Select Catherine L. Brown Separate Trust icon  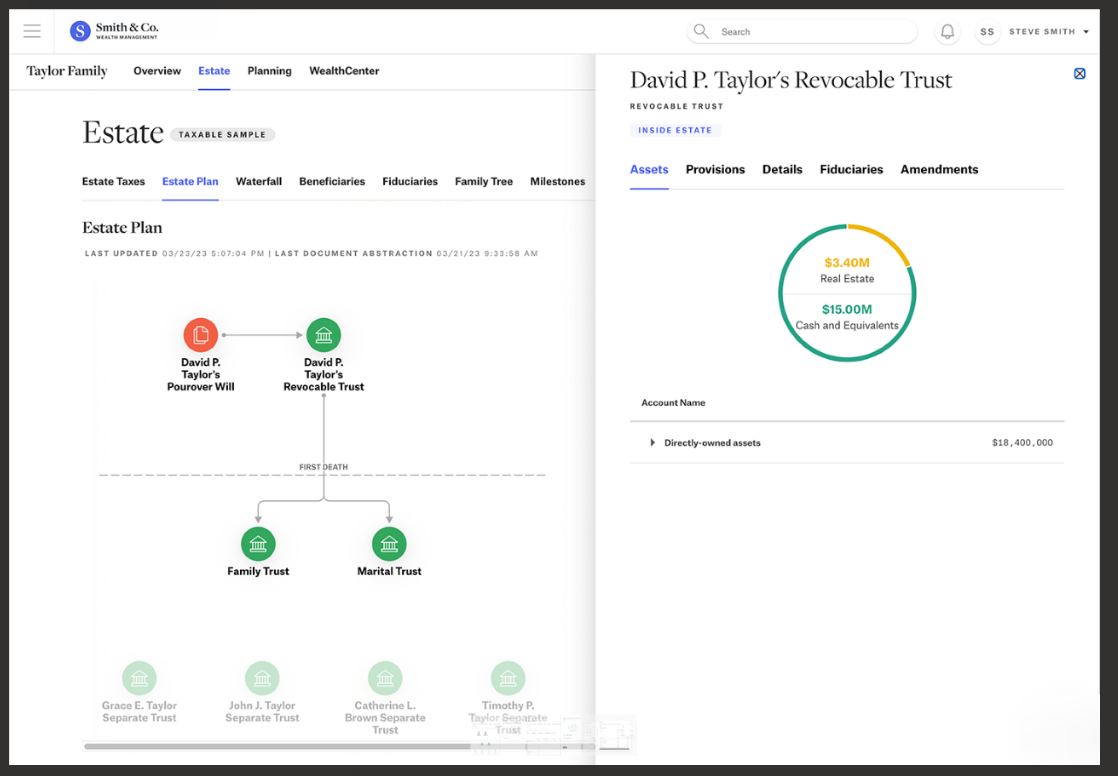point(385,678)
